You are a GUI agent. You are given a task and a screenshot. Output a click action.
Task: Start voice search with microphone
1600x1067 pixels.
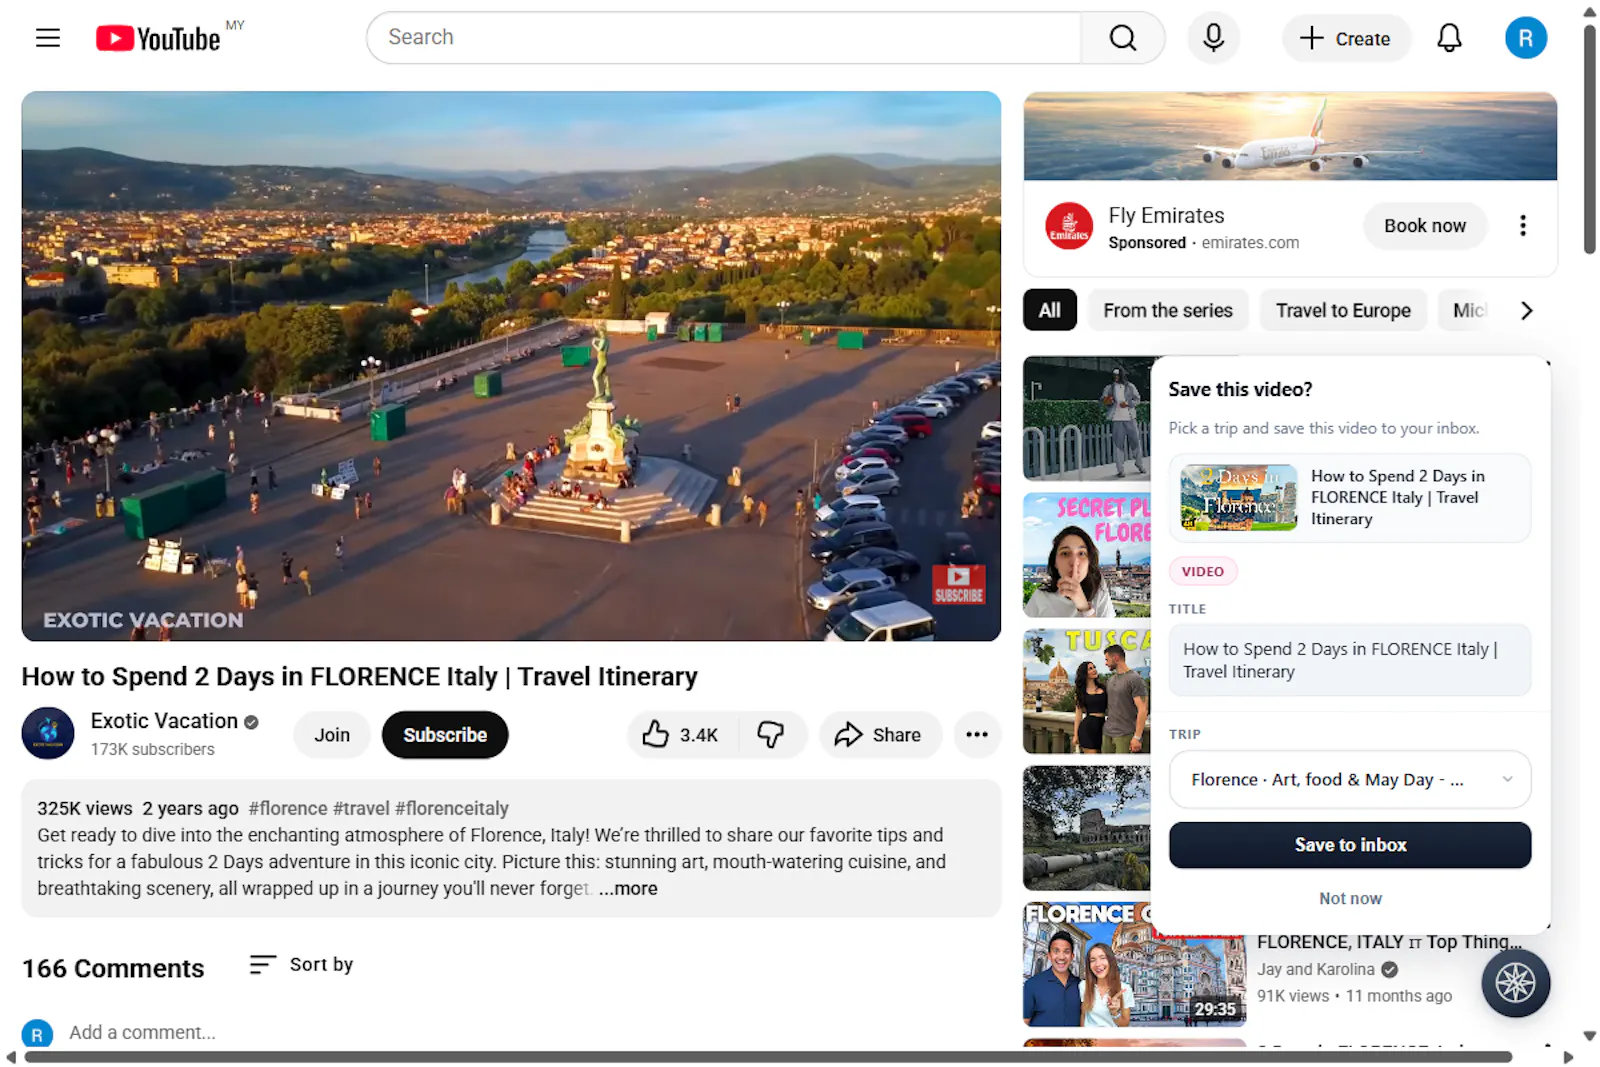tap(1213, 38)
